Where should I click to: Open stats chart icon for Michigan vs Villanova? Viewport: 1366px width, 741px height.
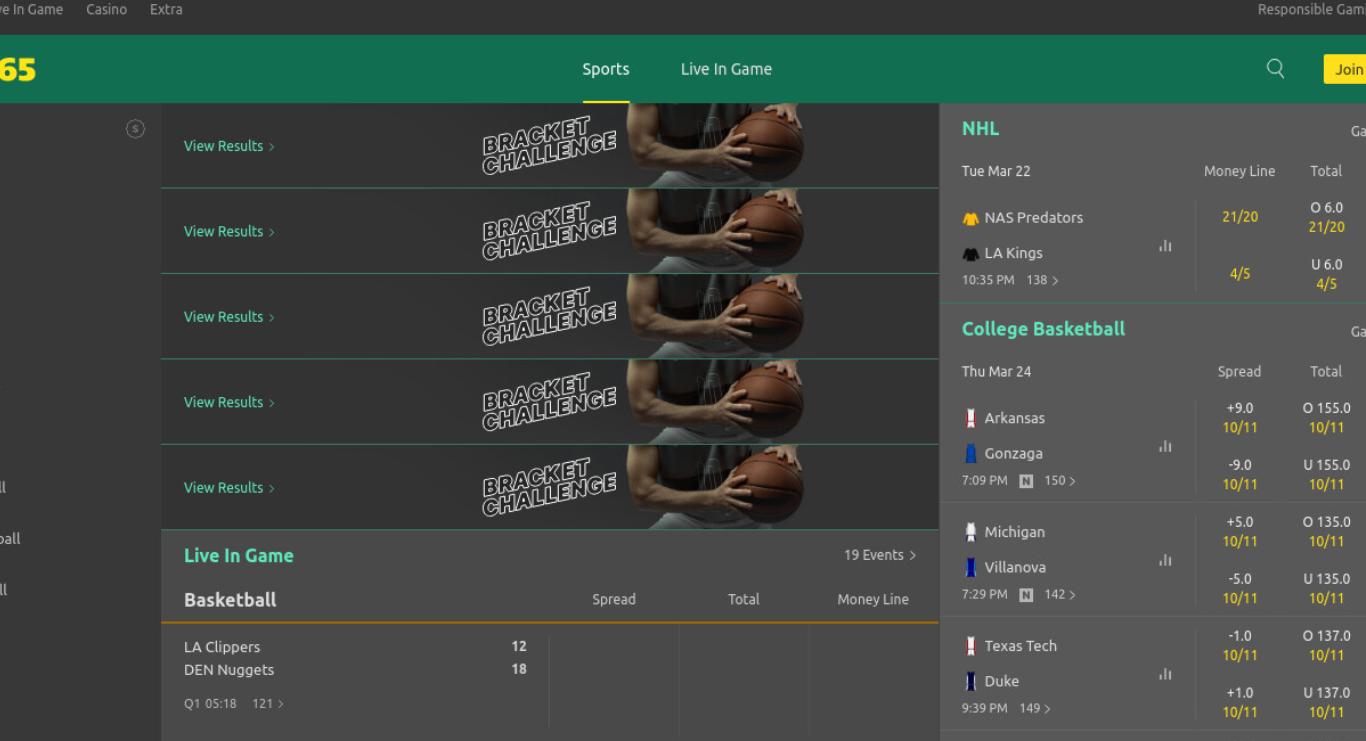point(1165,561)
